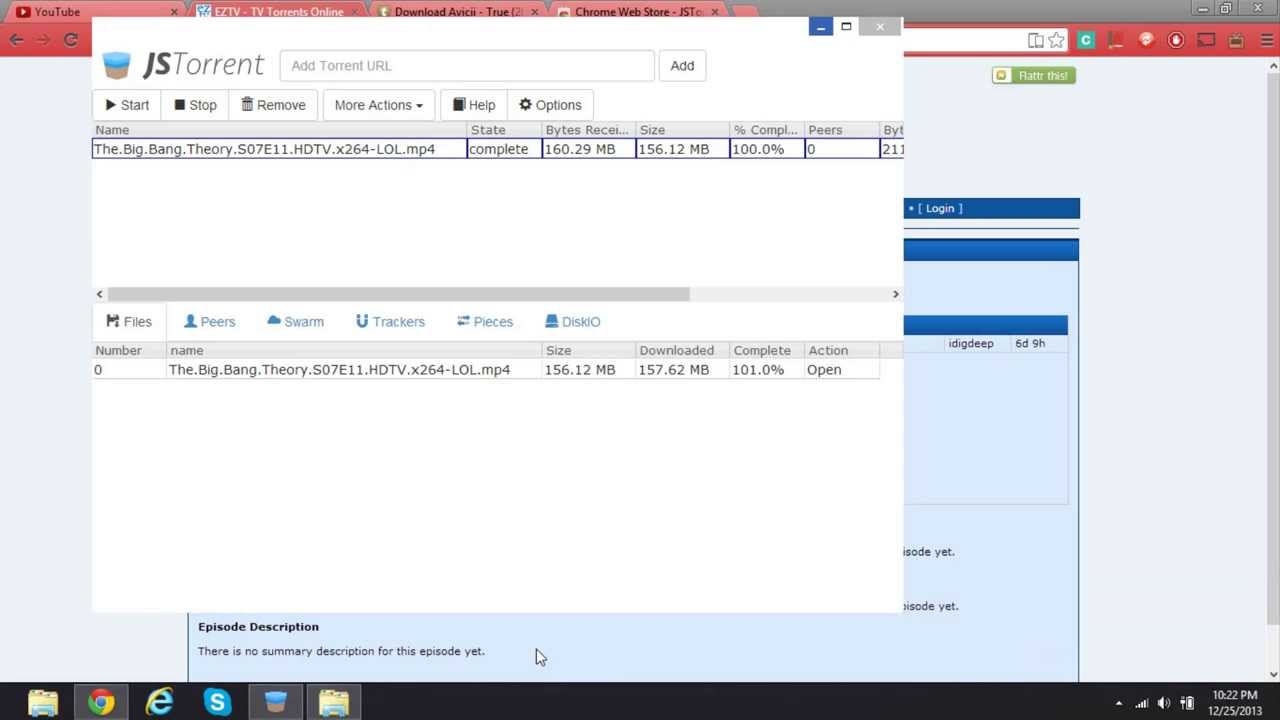The height and width of the screenshot is (720, 1280).
Task: Click the torrent list horizontal scrollbar thumb
Action: 398,294
